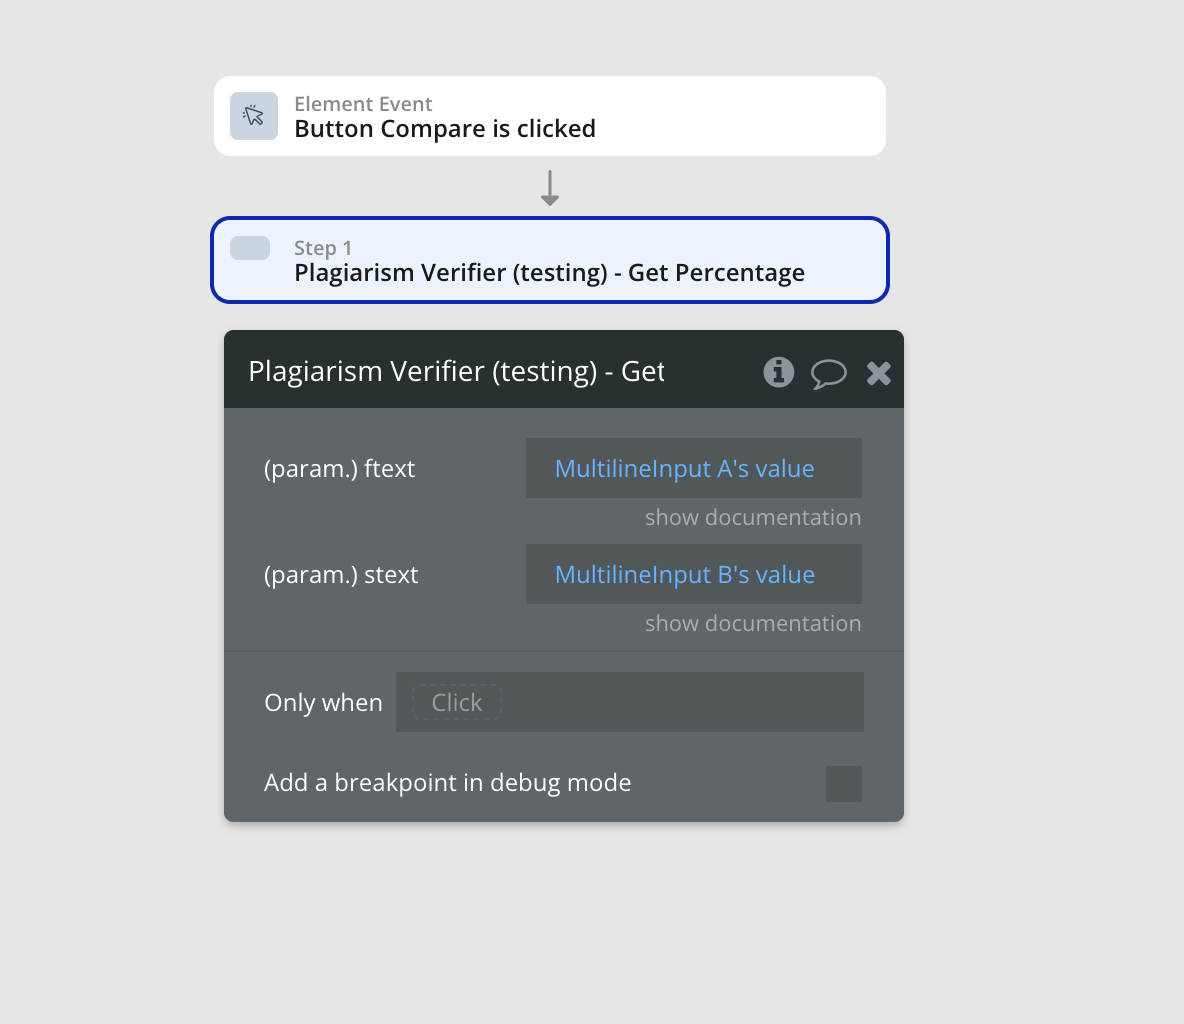Click the gray placeholder icon on Step 1
This screenshot has height=1024, width=1184.
point(250,248)
